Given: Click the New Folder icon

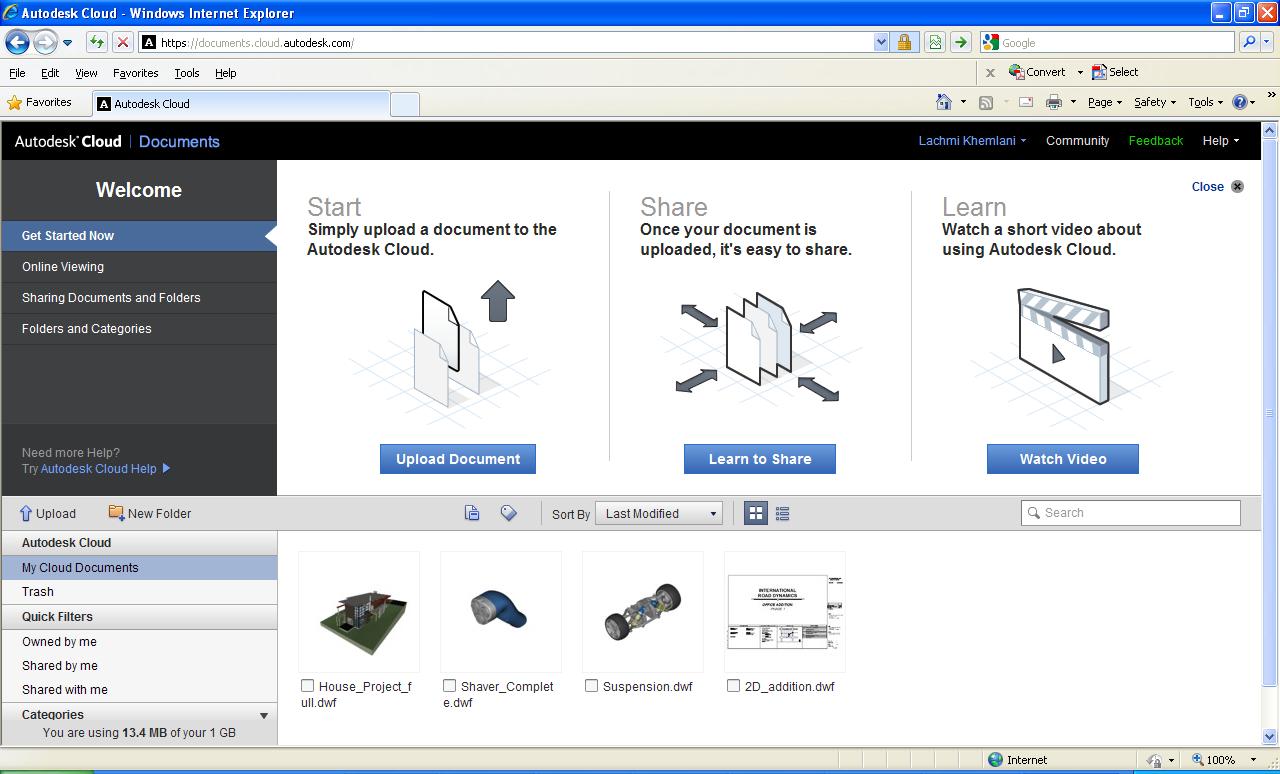Looking at the screenshot, I should (116, 513).
